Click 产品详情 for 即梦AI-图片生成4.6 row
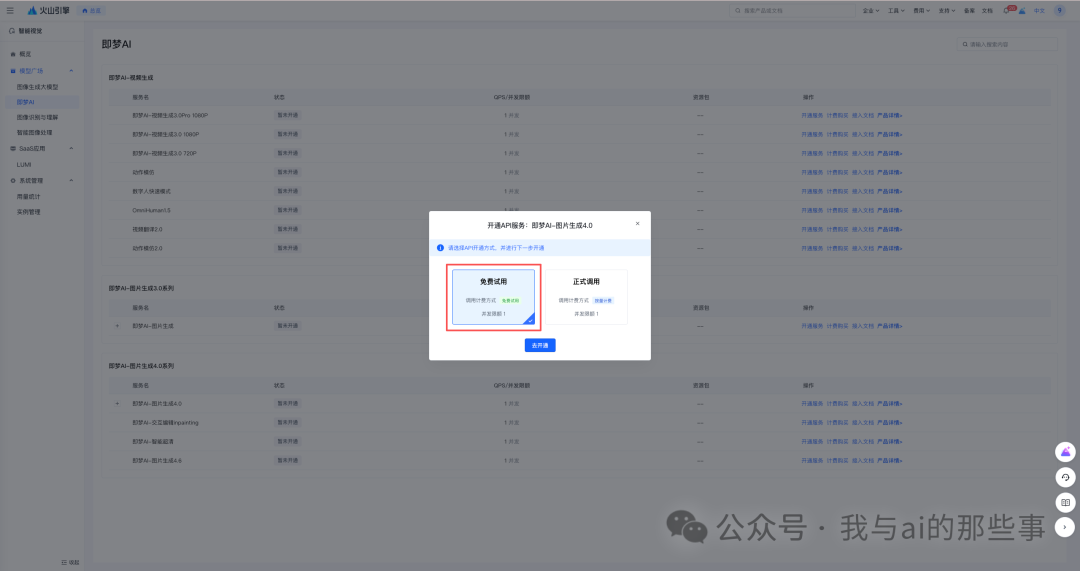This screenshot has width=1080, height=571. click(x=889, y=460)
